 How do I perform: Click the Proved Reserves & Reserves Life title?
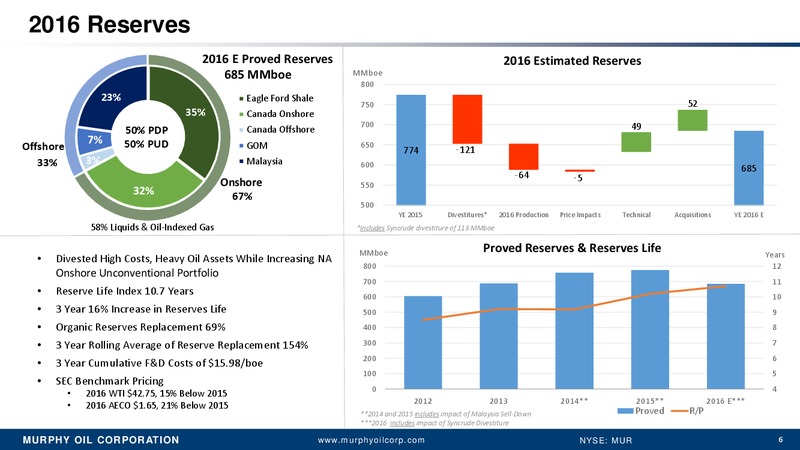click(x=572, y=248)
